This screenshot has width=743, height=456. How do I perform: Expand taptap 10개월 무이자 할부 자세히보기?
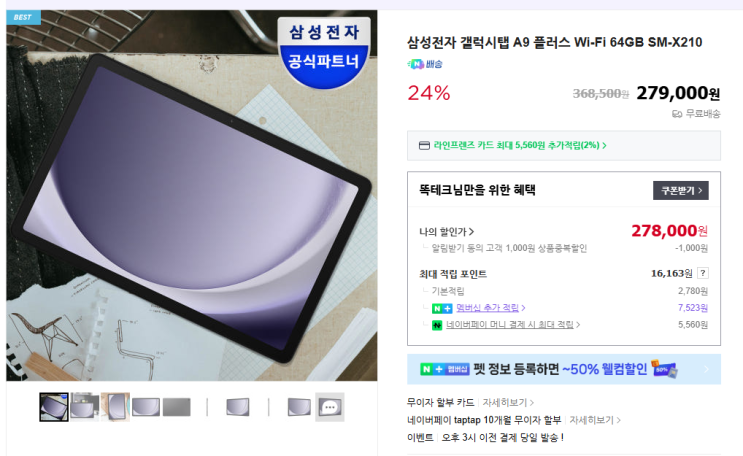(595, 420)
